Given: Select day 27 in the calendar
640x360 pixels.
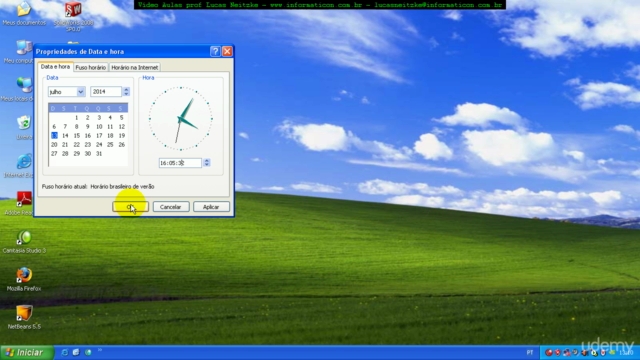Looking at the screenshot, I should pyautogui.click(x=54, y=153).
